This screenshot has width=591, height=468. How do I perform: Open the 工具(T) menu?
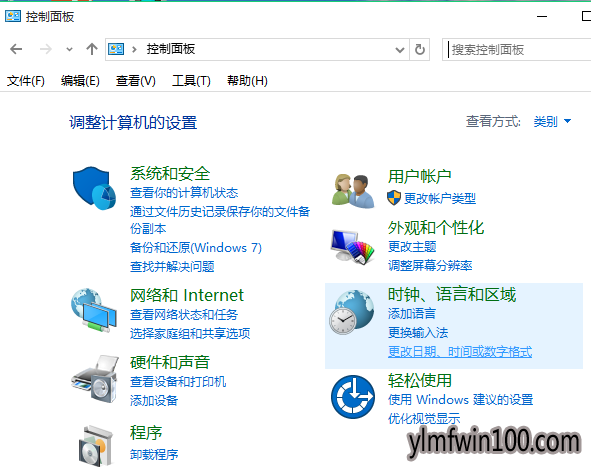click(x=191, y=81)
